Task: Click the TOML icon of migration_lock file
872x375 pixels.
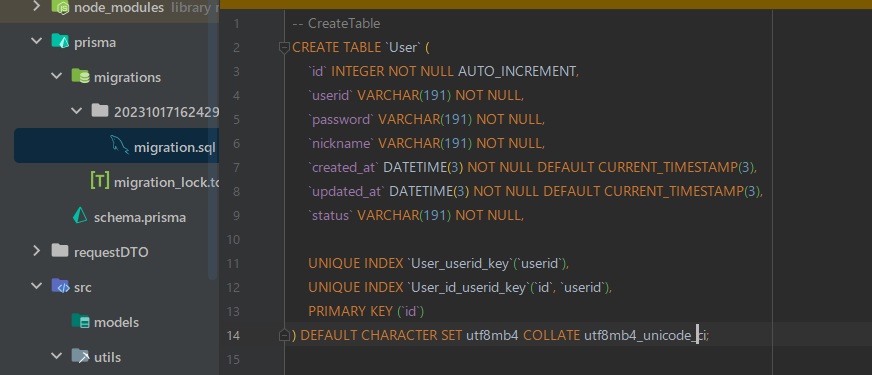Action: [x=100, y=180]
